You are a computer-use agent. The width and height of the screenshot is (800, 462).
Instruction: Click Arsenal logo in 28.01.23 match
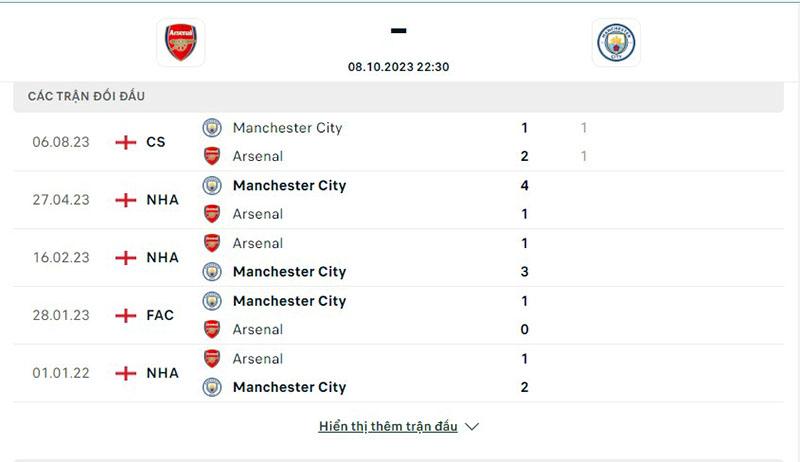point(212,329)
